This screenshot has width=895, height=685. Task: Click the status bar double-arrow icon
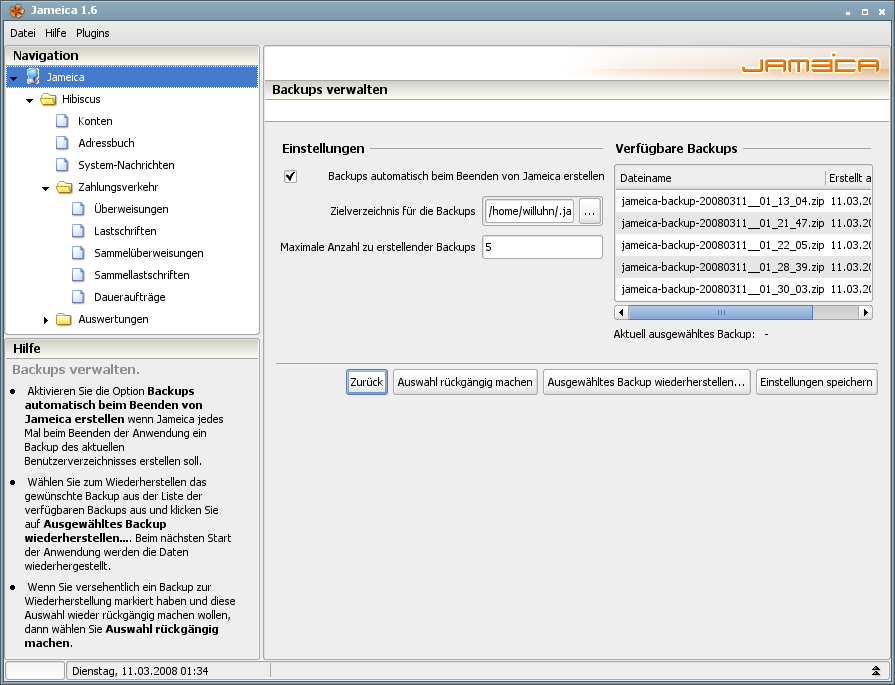876,671
